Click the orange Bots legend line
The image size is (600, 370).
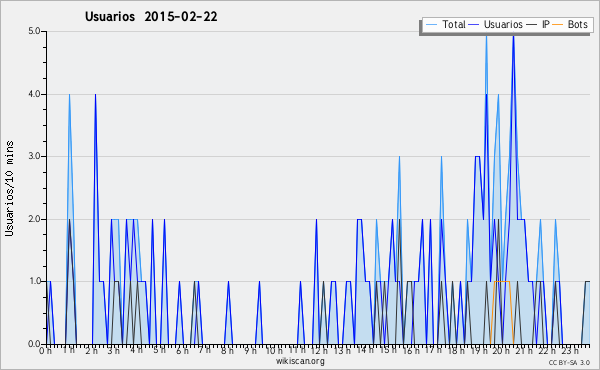coord(558,25)
